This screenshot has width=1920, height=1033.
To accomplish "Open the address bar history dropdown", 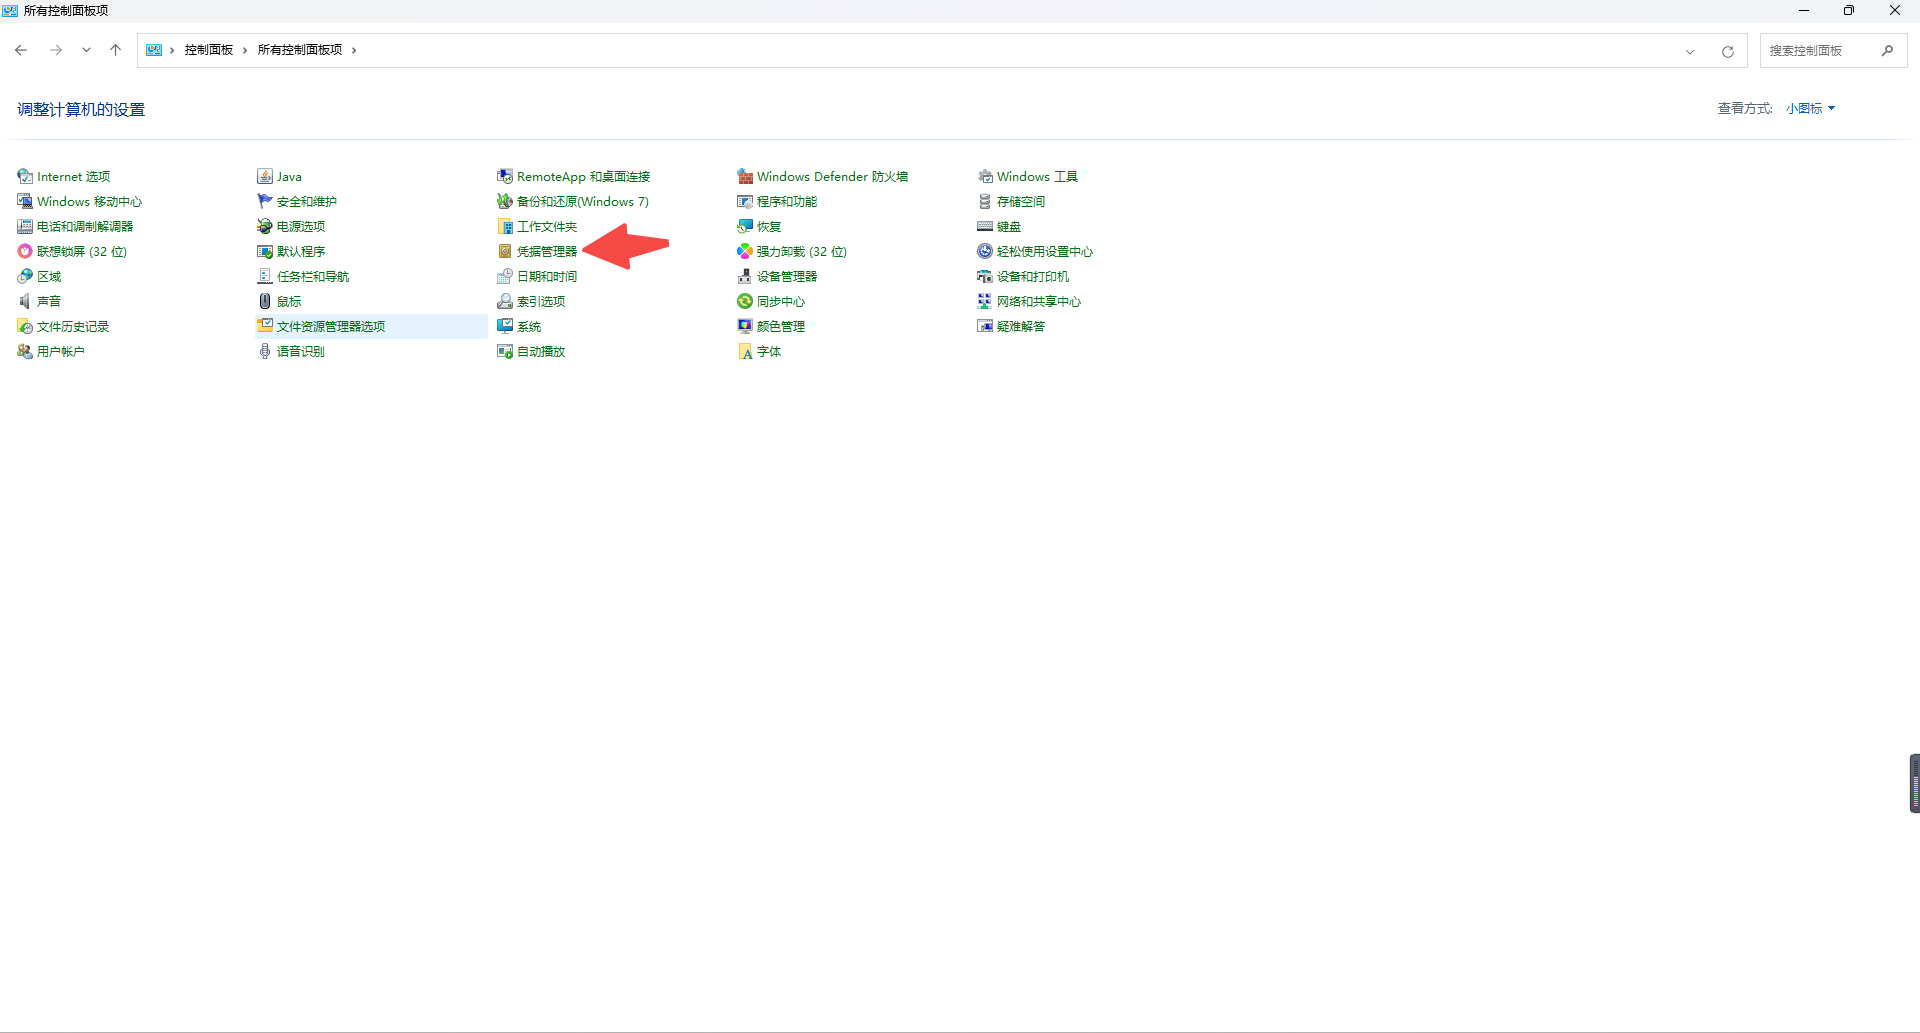I will (1690, 51).
